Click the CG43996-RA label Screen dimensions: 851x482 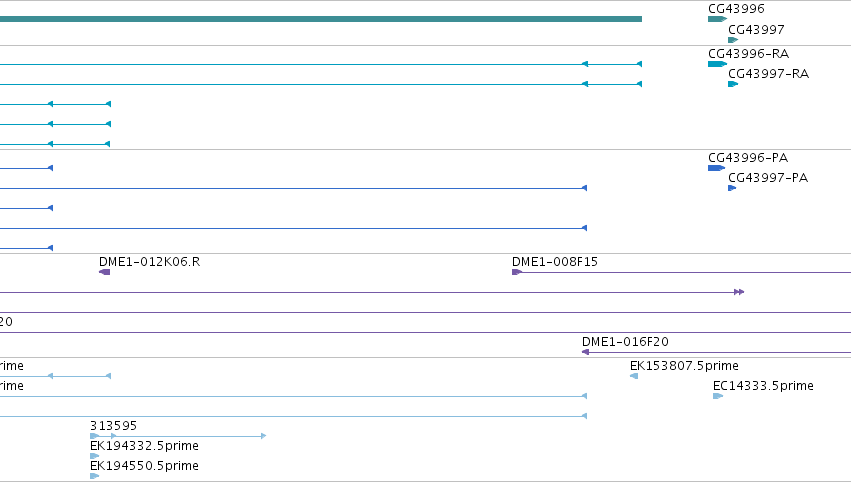click(x=748, y=54)
